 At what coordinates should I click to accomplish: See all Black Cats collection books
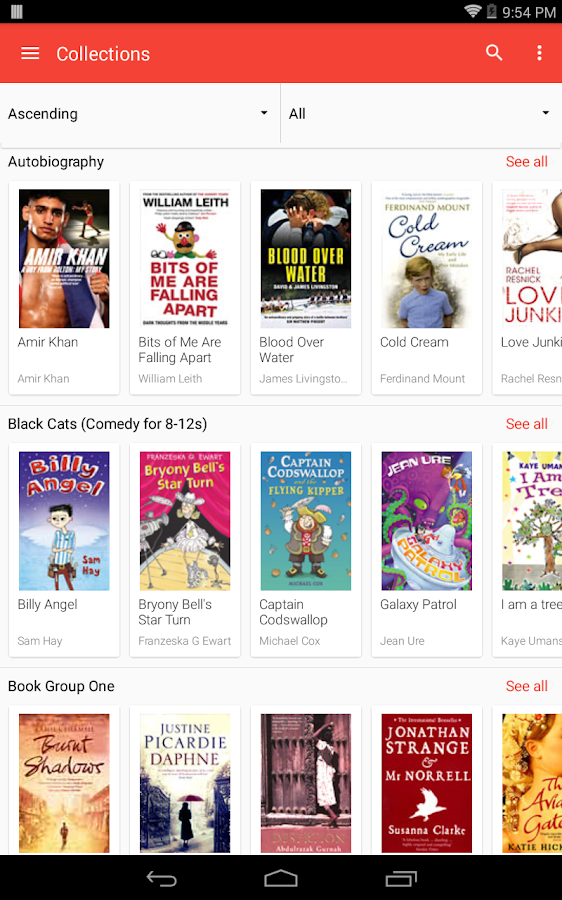pyautogui.click(x=526, y=424)
